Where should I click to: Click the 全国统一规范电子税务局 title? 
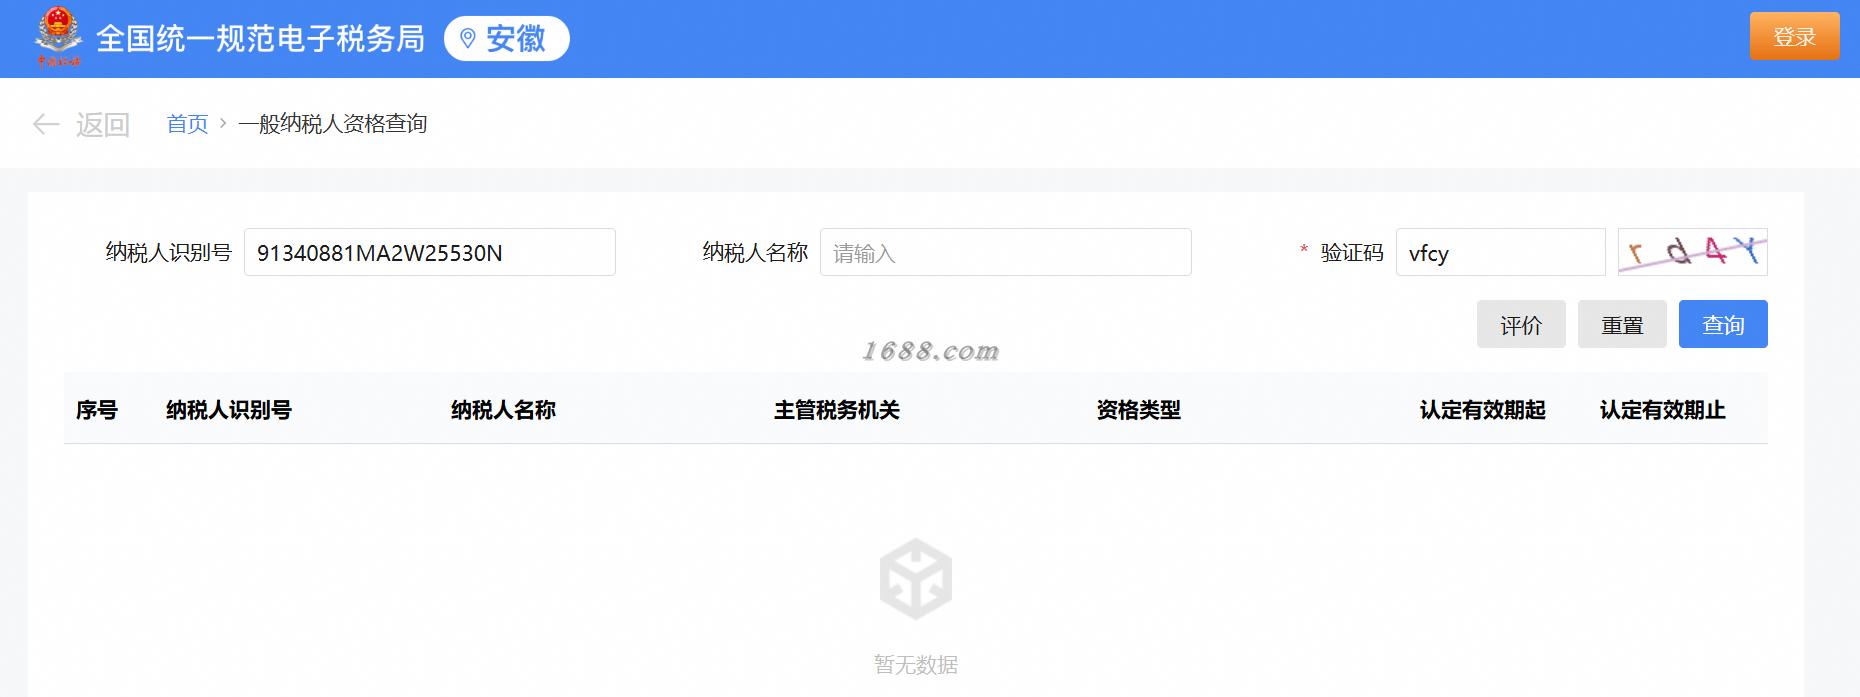260,39
